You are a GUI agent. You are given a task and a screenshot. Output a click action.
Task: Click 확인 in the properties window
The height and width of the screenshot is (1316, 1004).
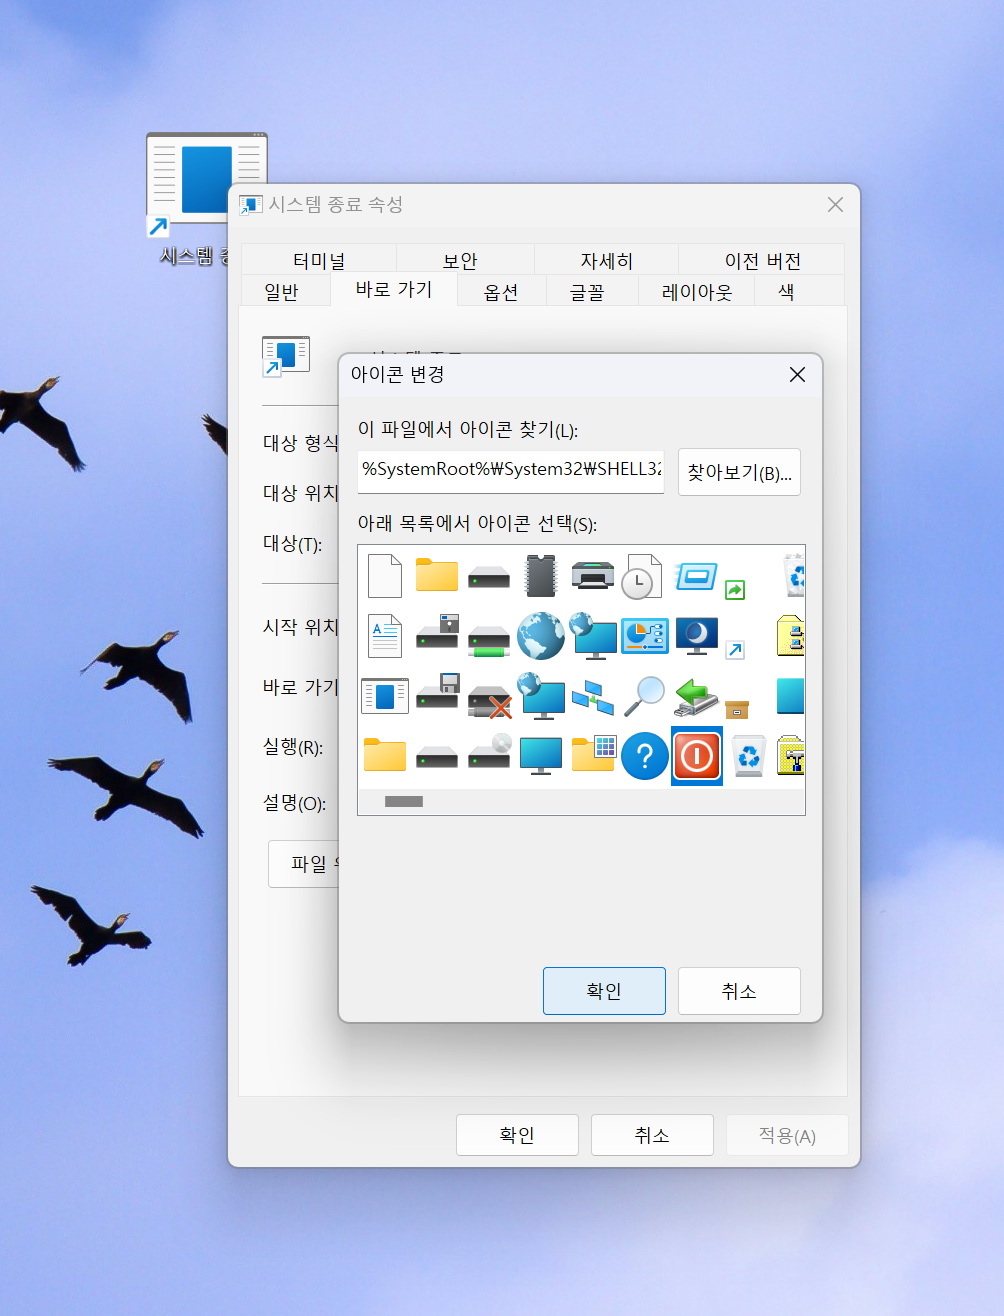click(x=517, y=1135)
